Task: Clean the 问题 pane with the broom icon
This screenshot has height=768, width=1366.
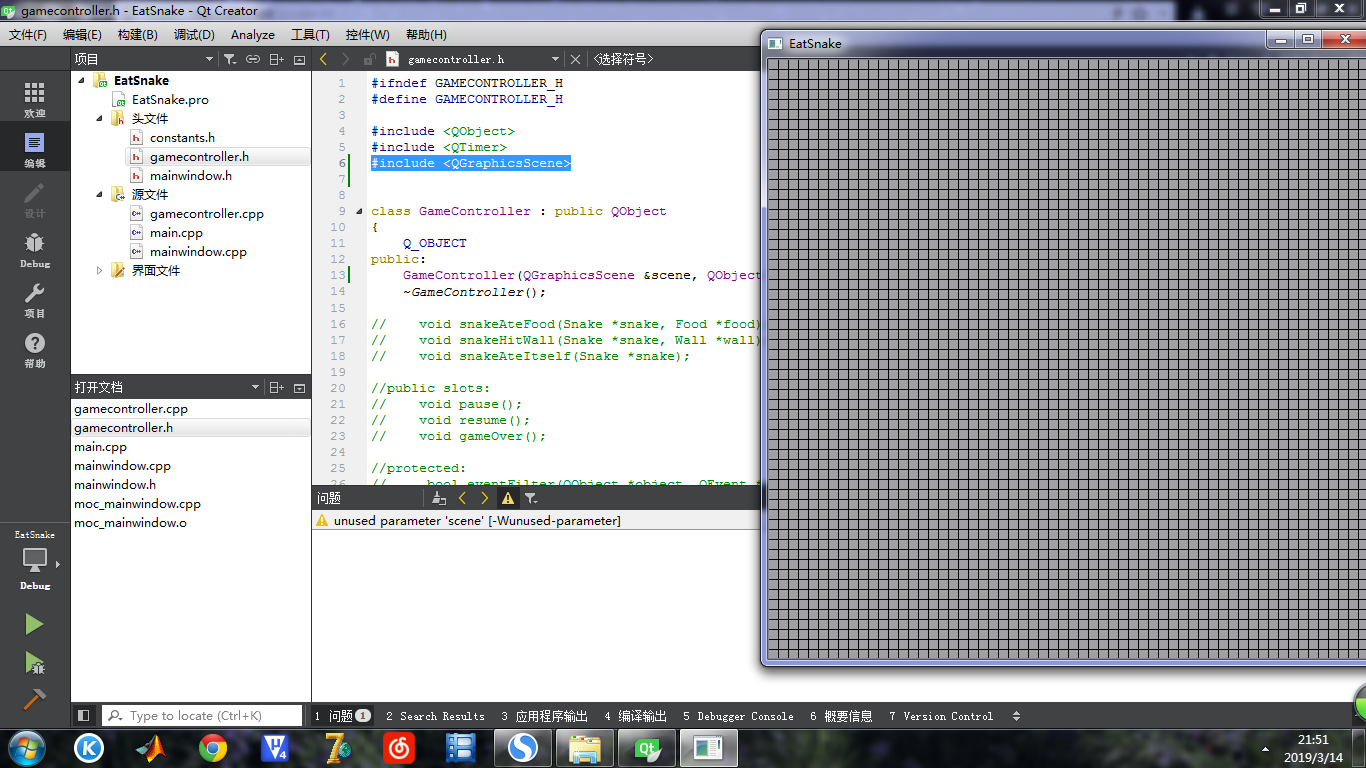Action: click(438, 497)
